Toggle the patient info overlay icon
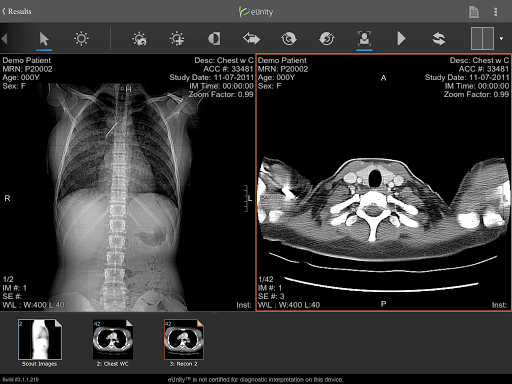This screenshot has height=384, width=512. click(x=364, y=39)
